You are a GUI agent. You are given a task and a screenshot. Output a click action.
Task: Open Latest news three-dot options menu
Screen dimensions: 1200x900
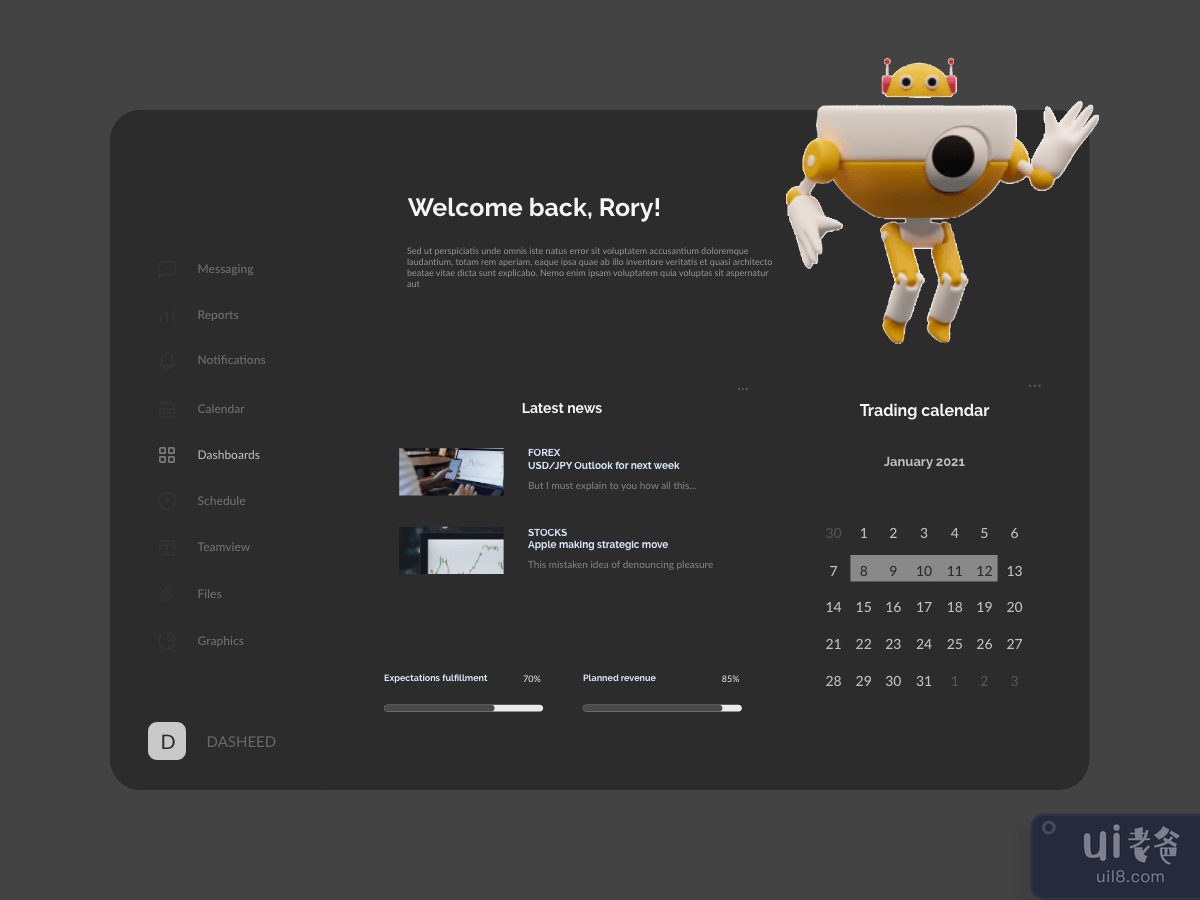pyautogui.click(x=743, y=388)
